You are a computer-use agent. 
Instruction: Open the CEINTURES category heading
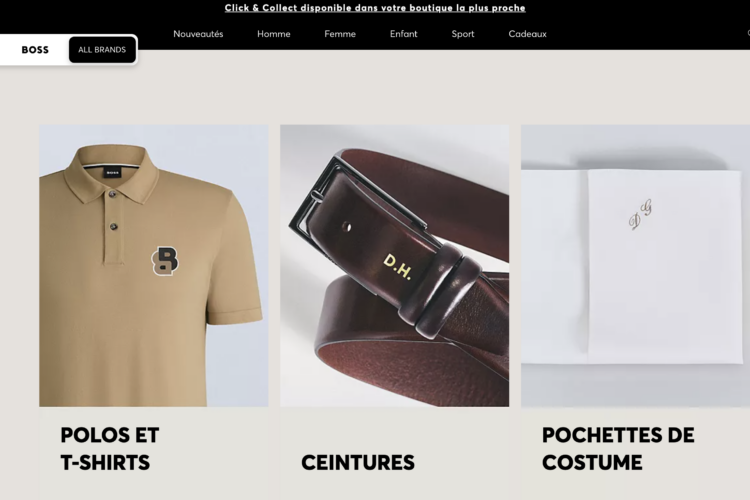coord(358,463)
